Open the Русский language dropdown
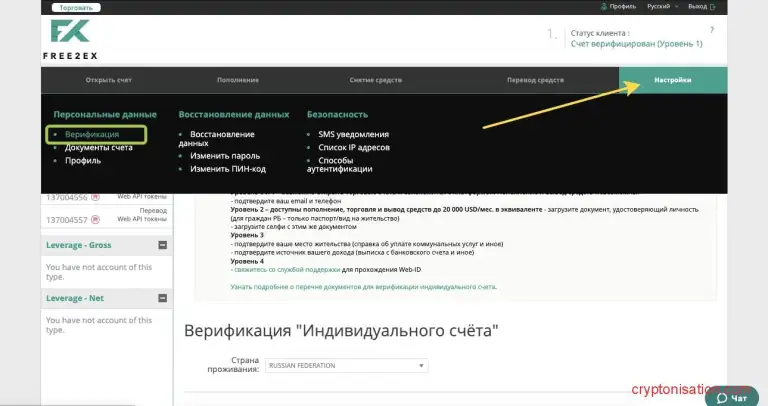This screenshot has width=768, height=406. pyautogui.click(x=657, y=6)
